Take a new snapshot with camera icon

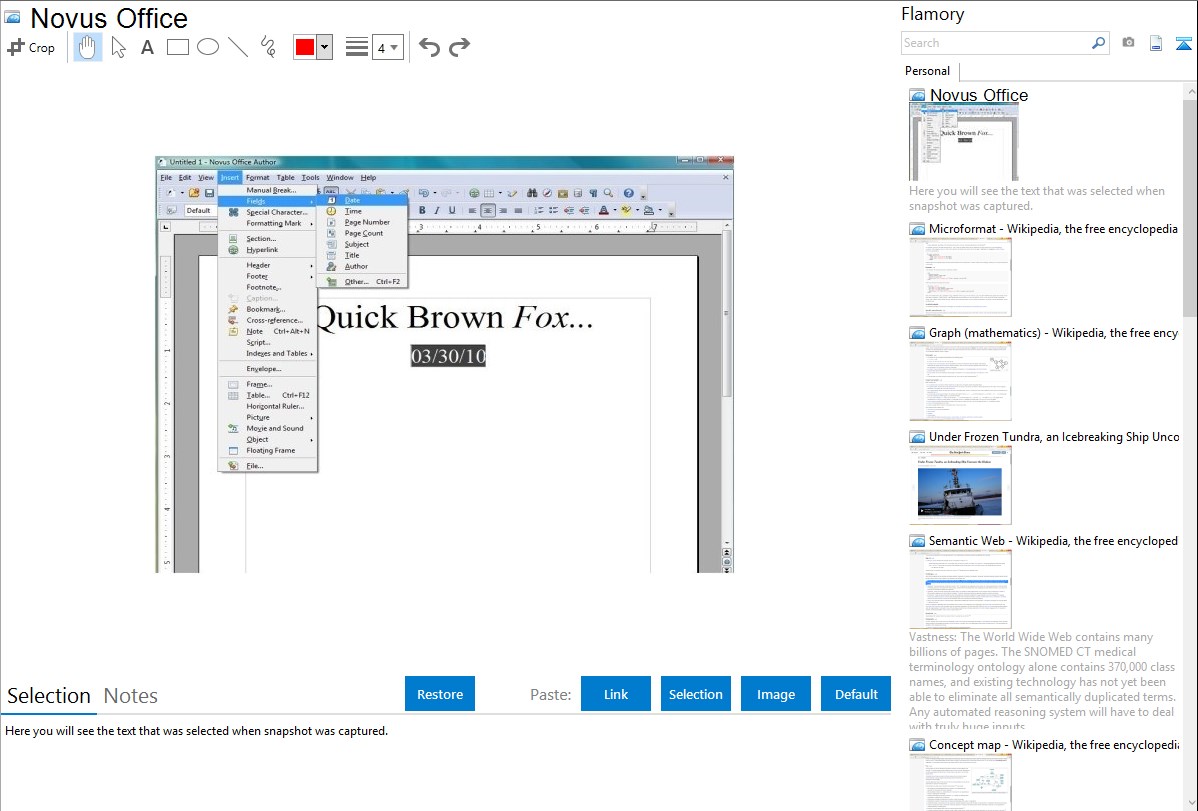pos(1128,43)
